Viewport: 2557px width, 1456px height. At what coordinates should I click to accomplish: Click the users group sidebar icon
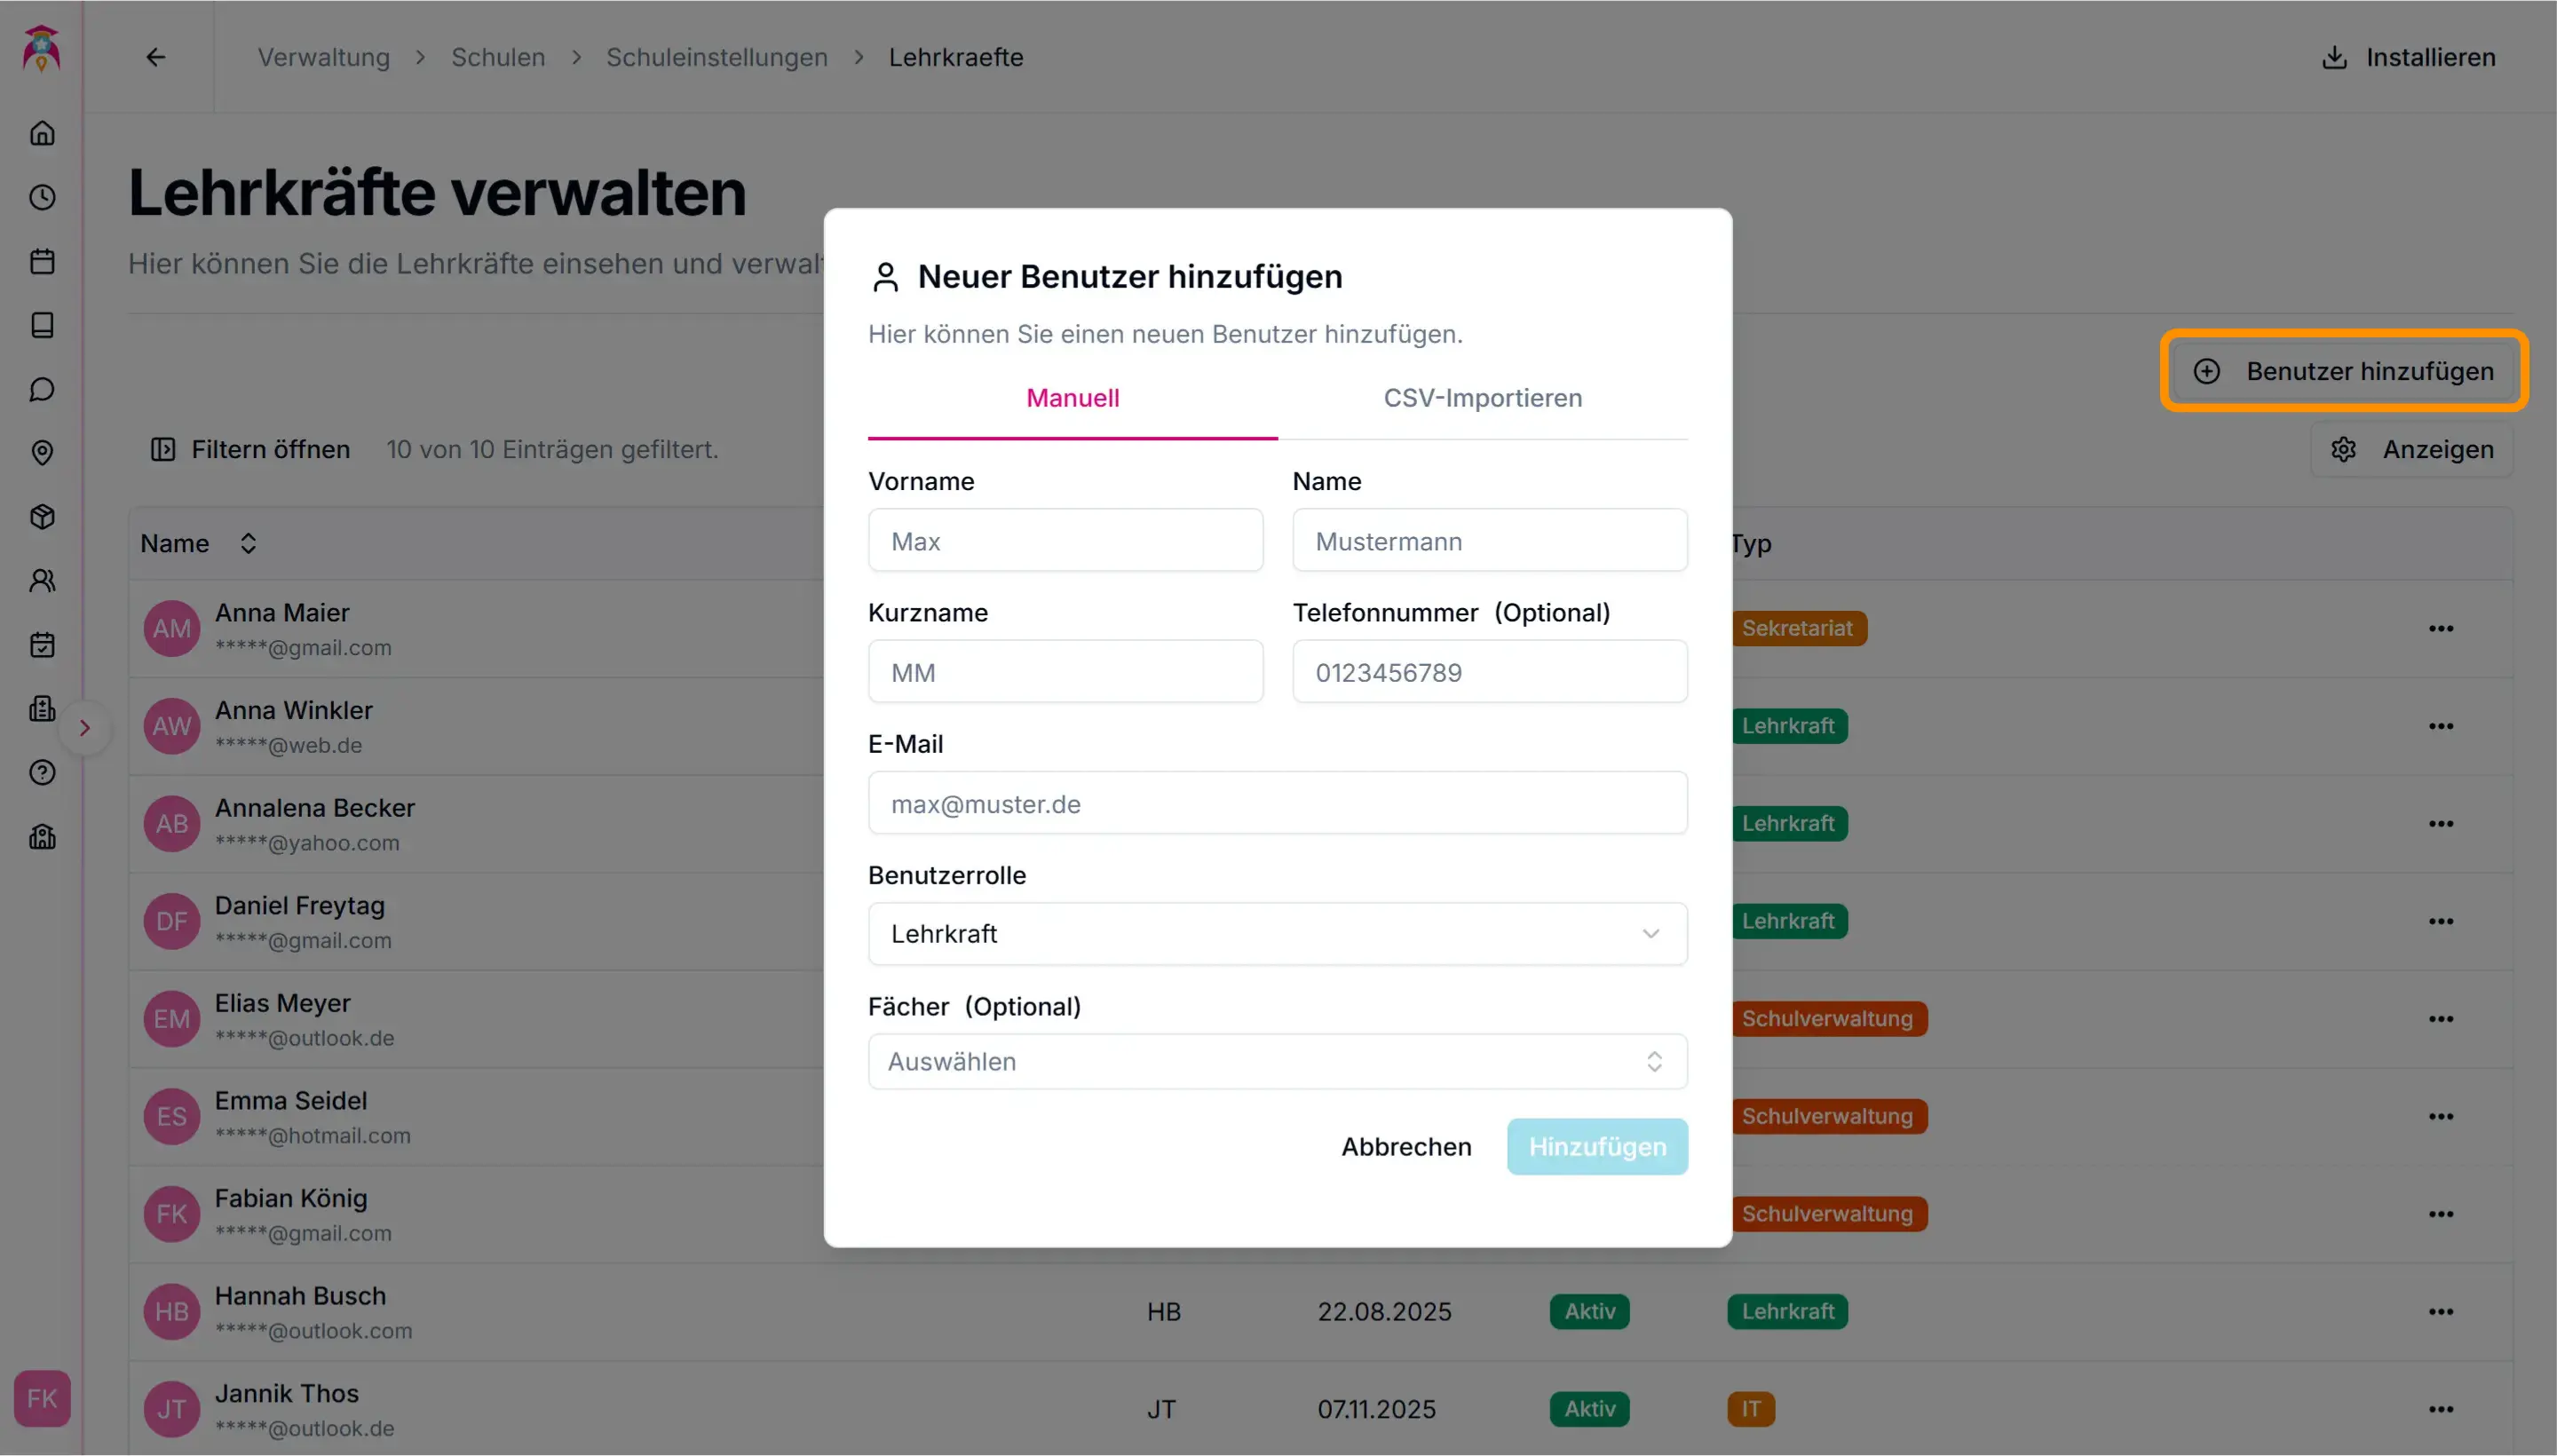[42, 581]
